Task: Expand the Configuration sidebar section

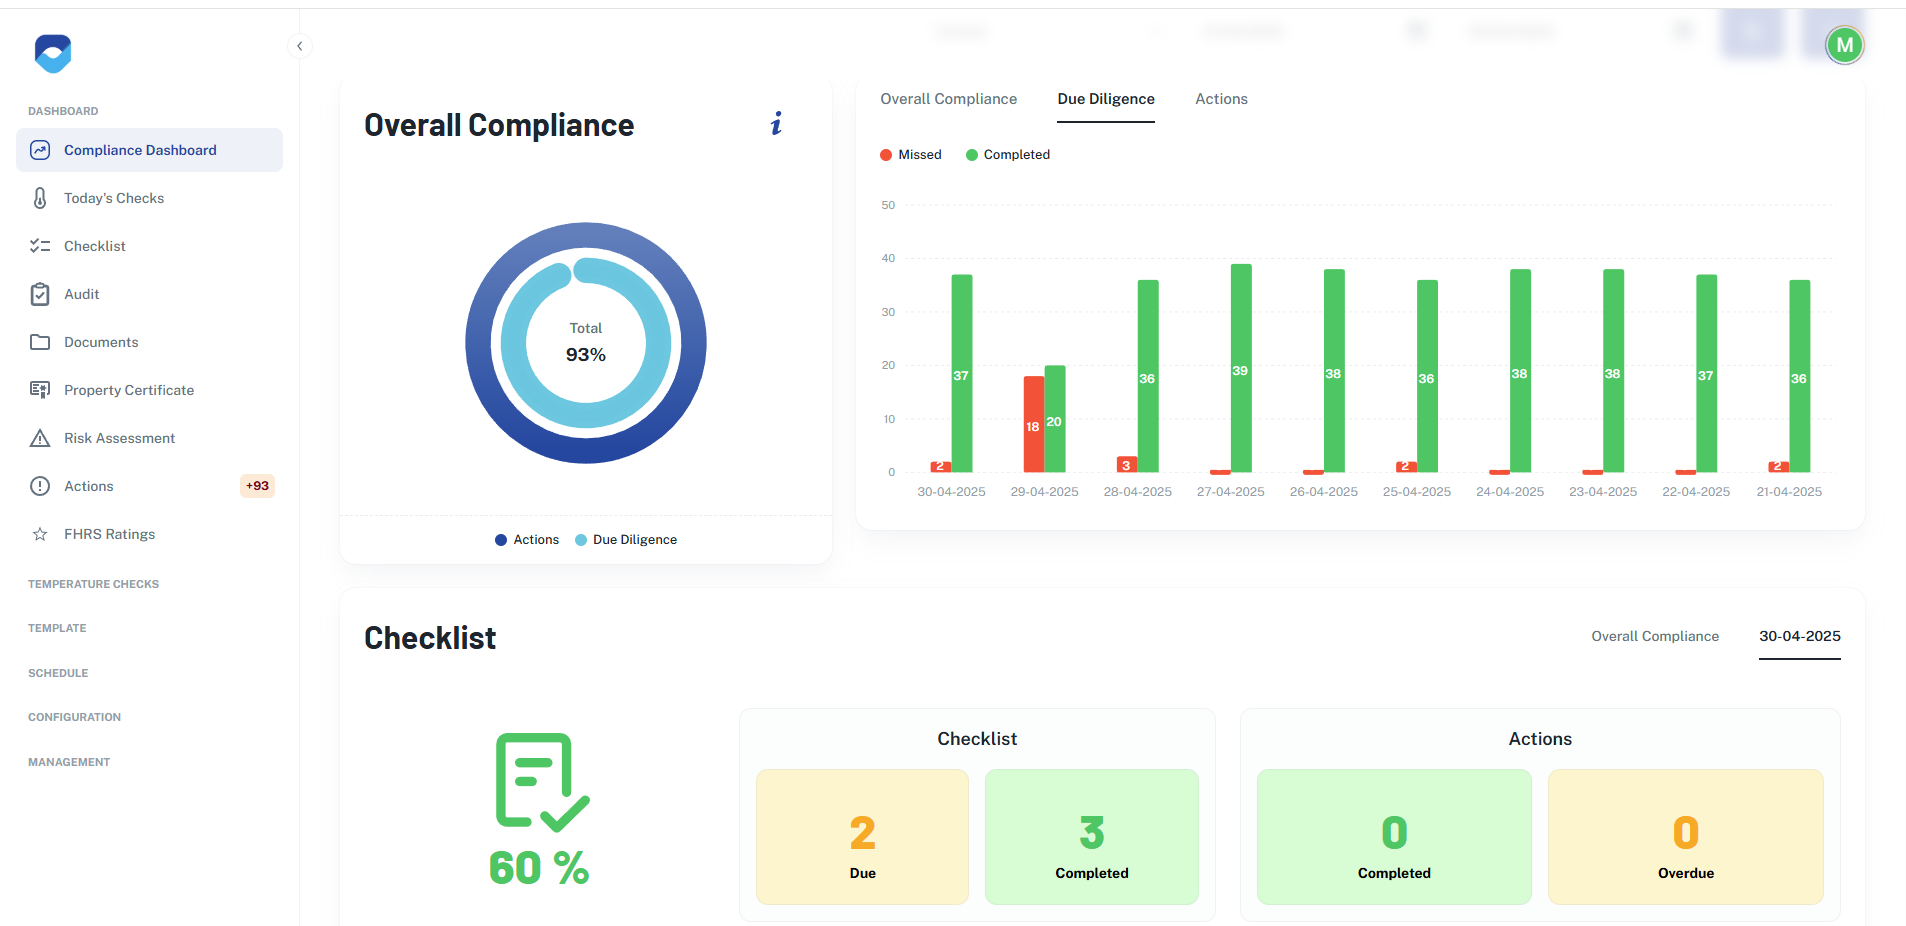Action: [74, 717]
